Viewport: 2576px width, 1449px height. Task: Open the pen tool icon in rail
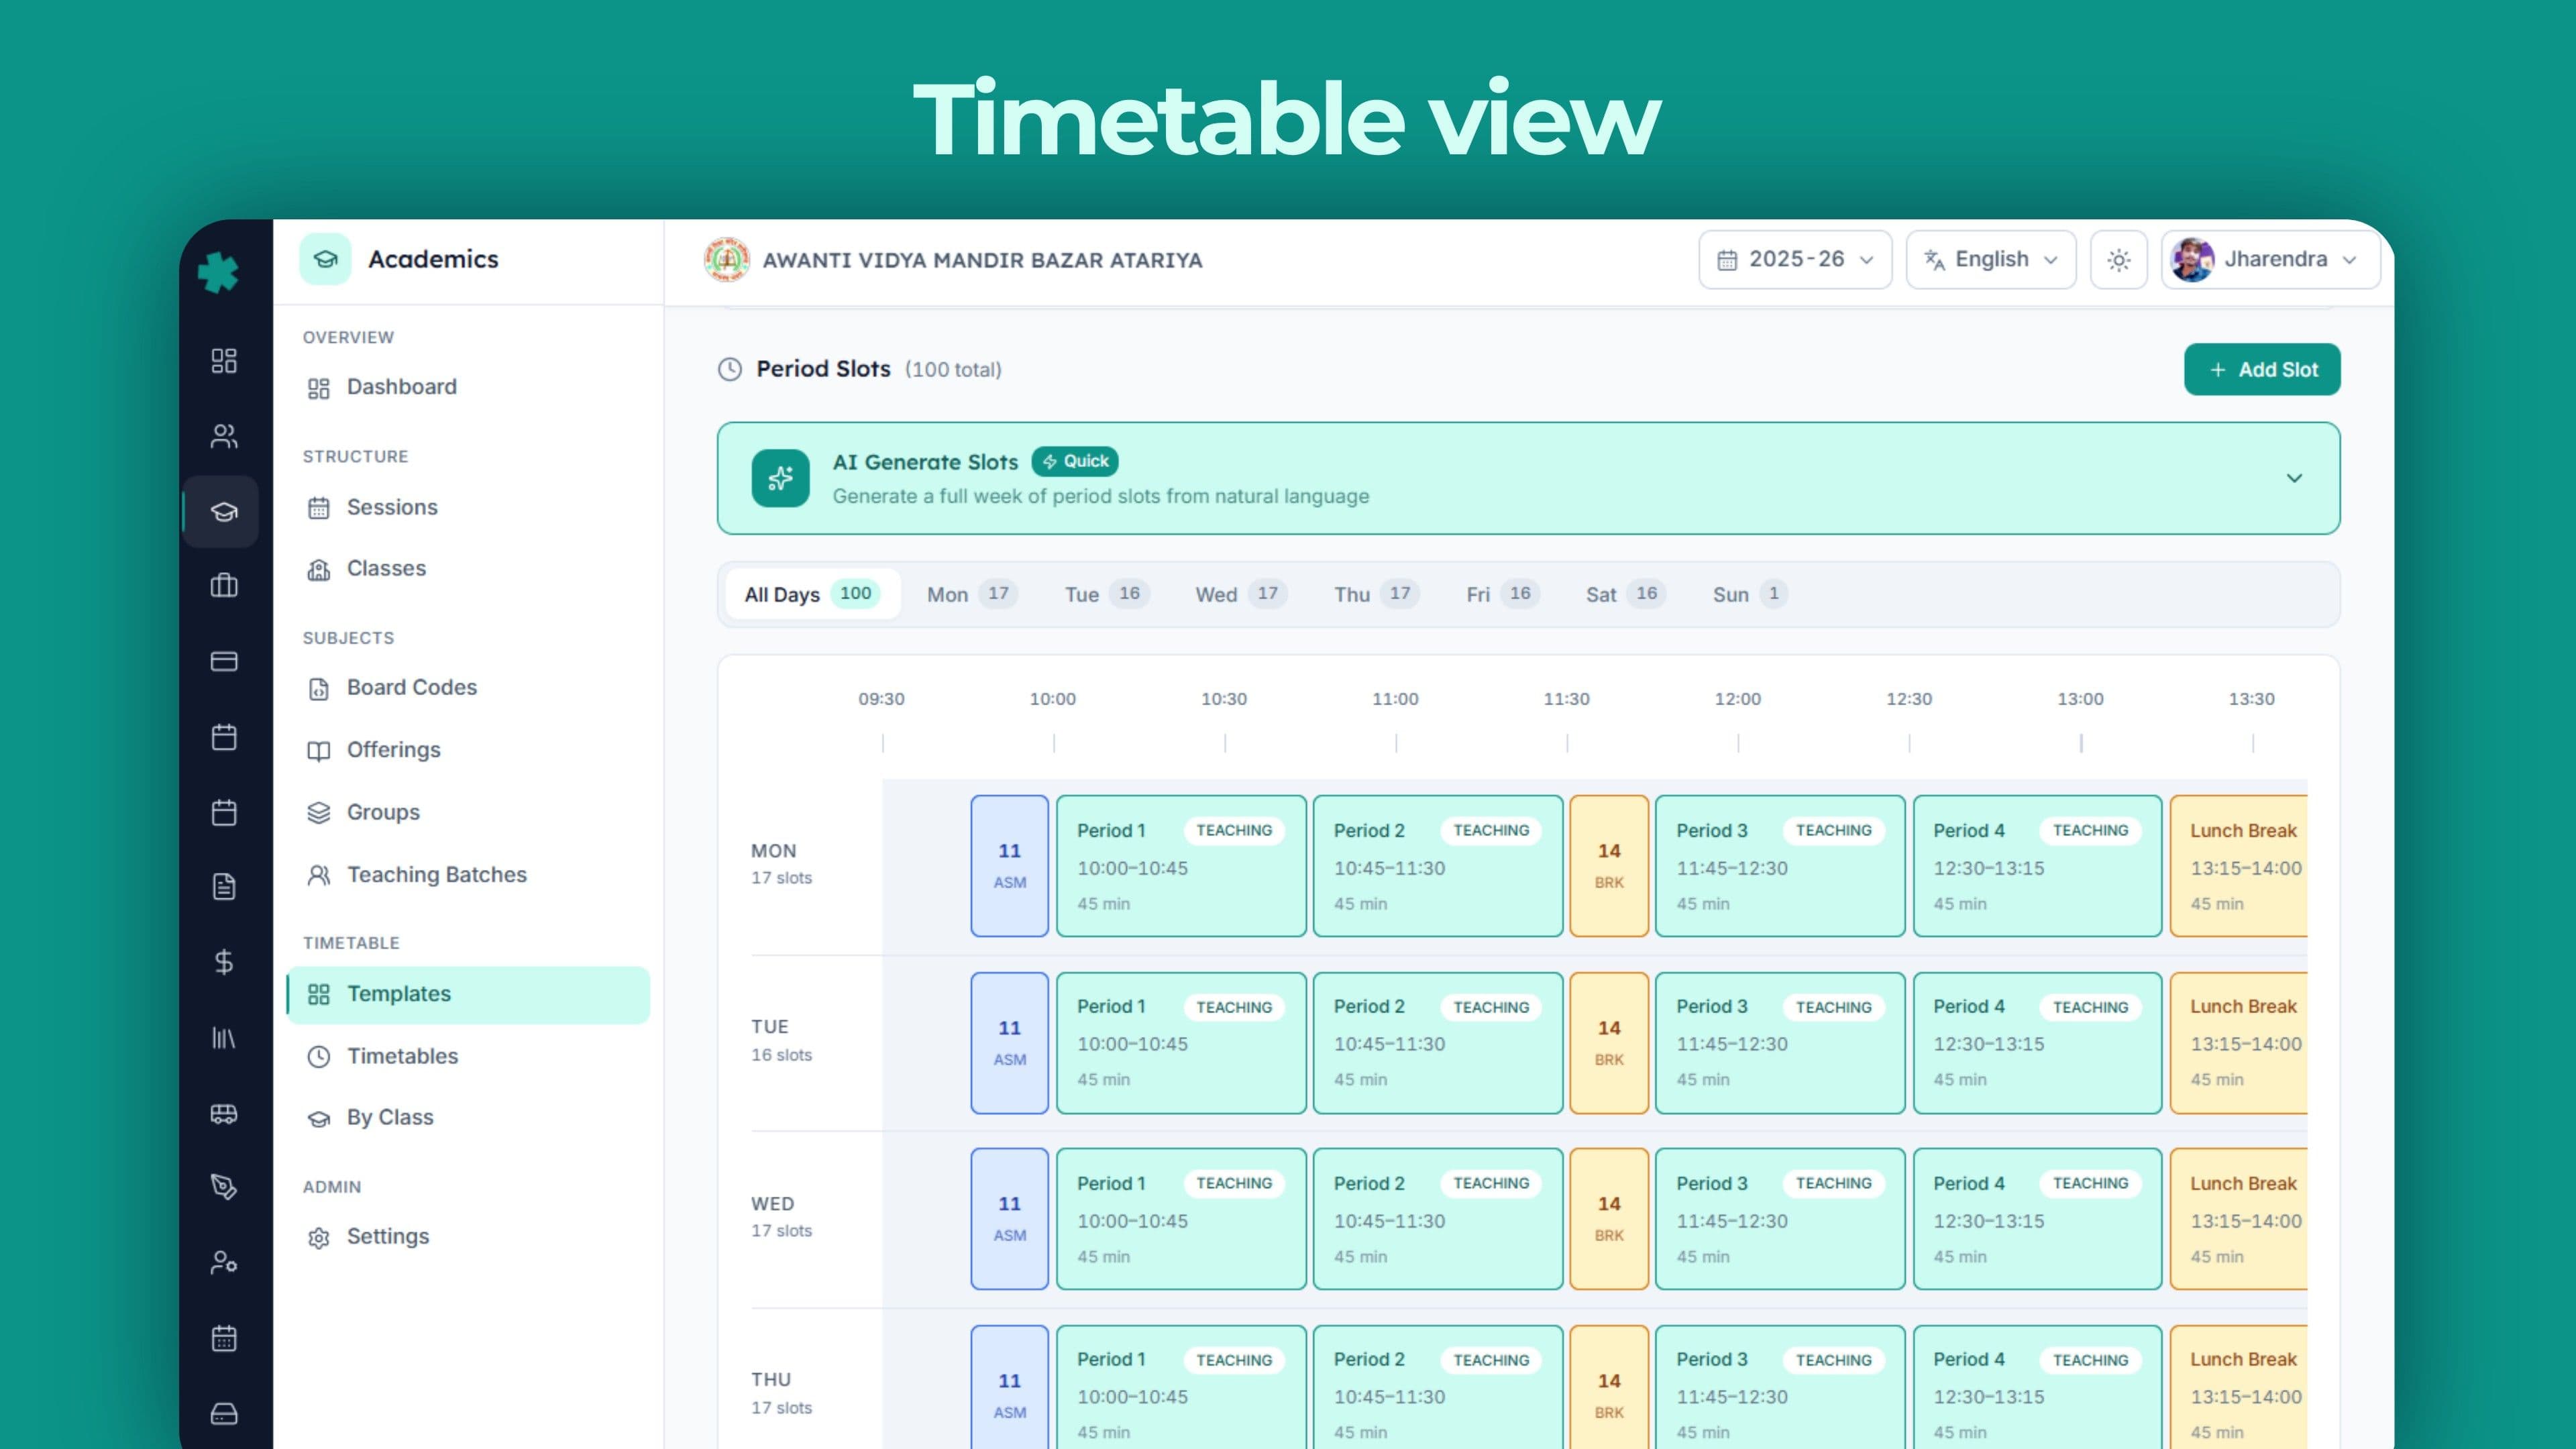(224, 1187)
